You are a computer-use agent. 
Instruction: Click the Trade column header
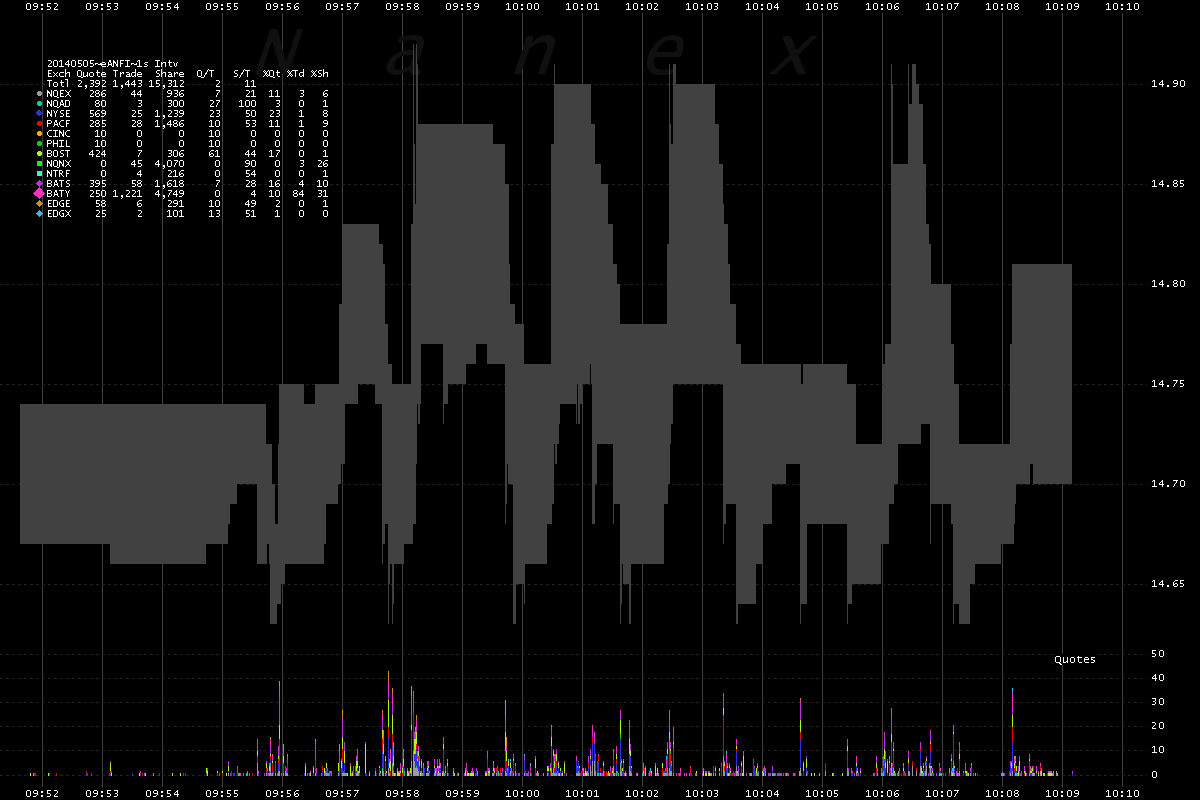click(x=128, y=73)
